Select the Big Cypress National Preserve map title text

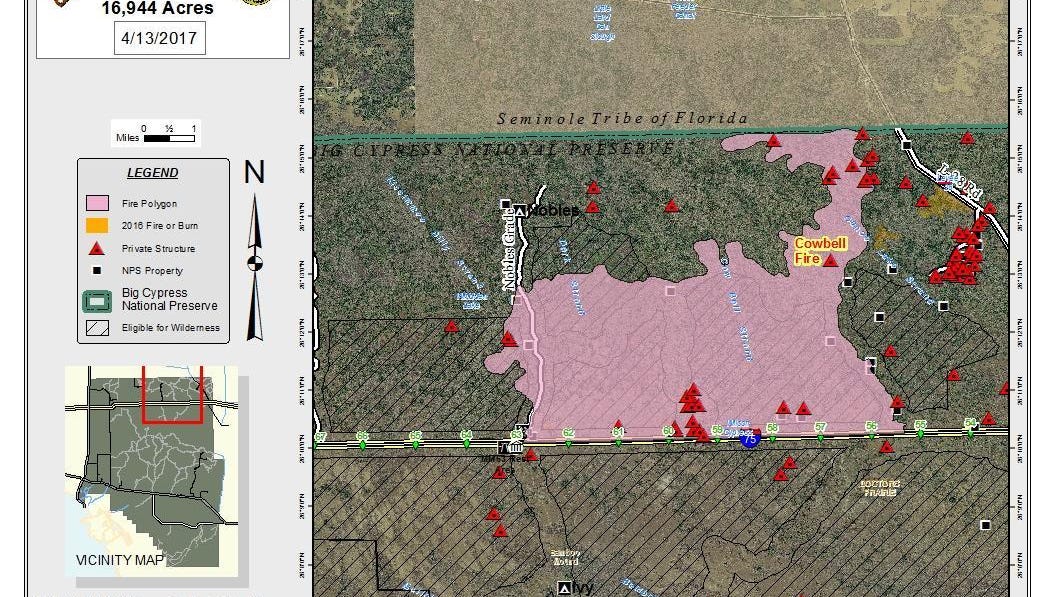pyautogui.click(x=493, y=148)
